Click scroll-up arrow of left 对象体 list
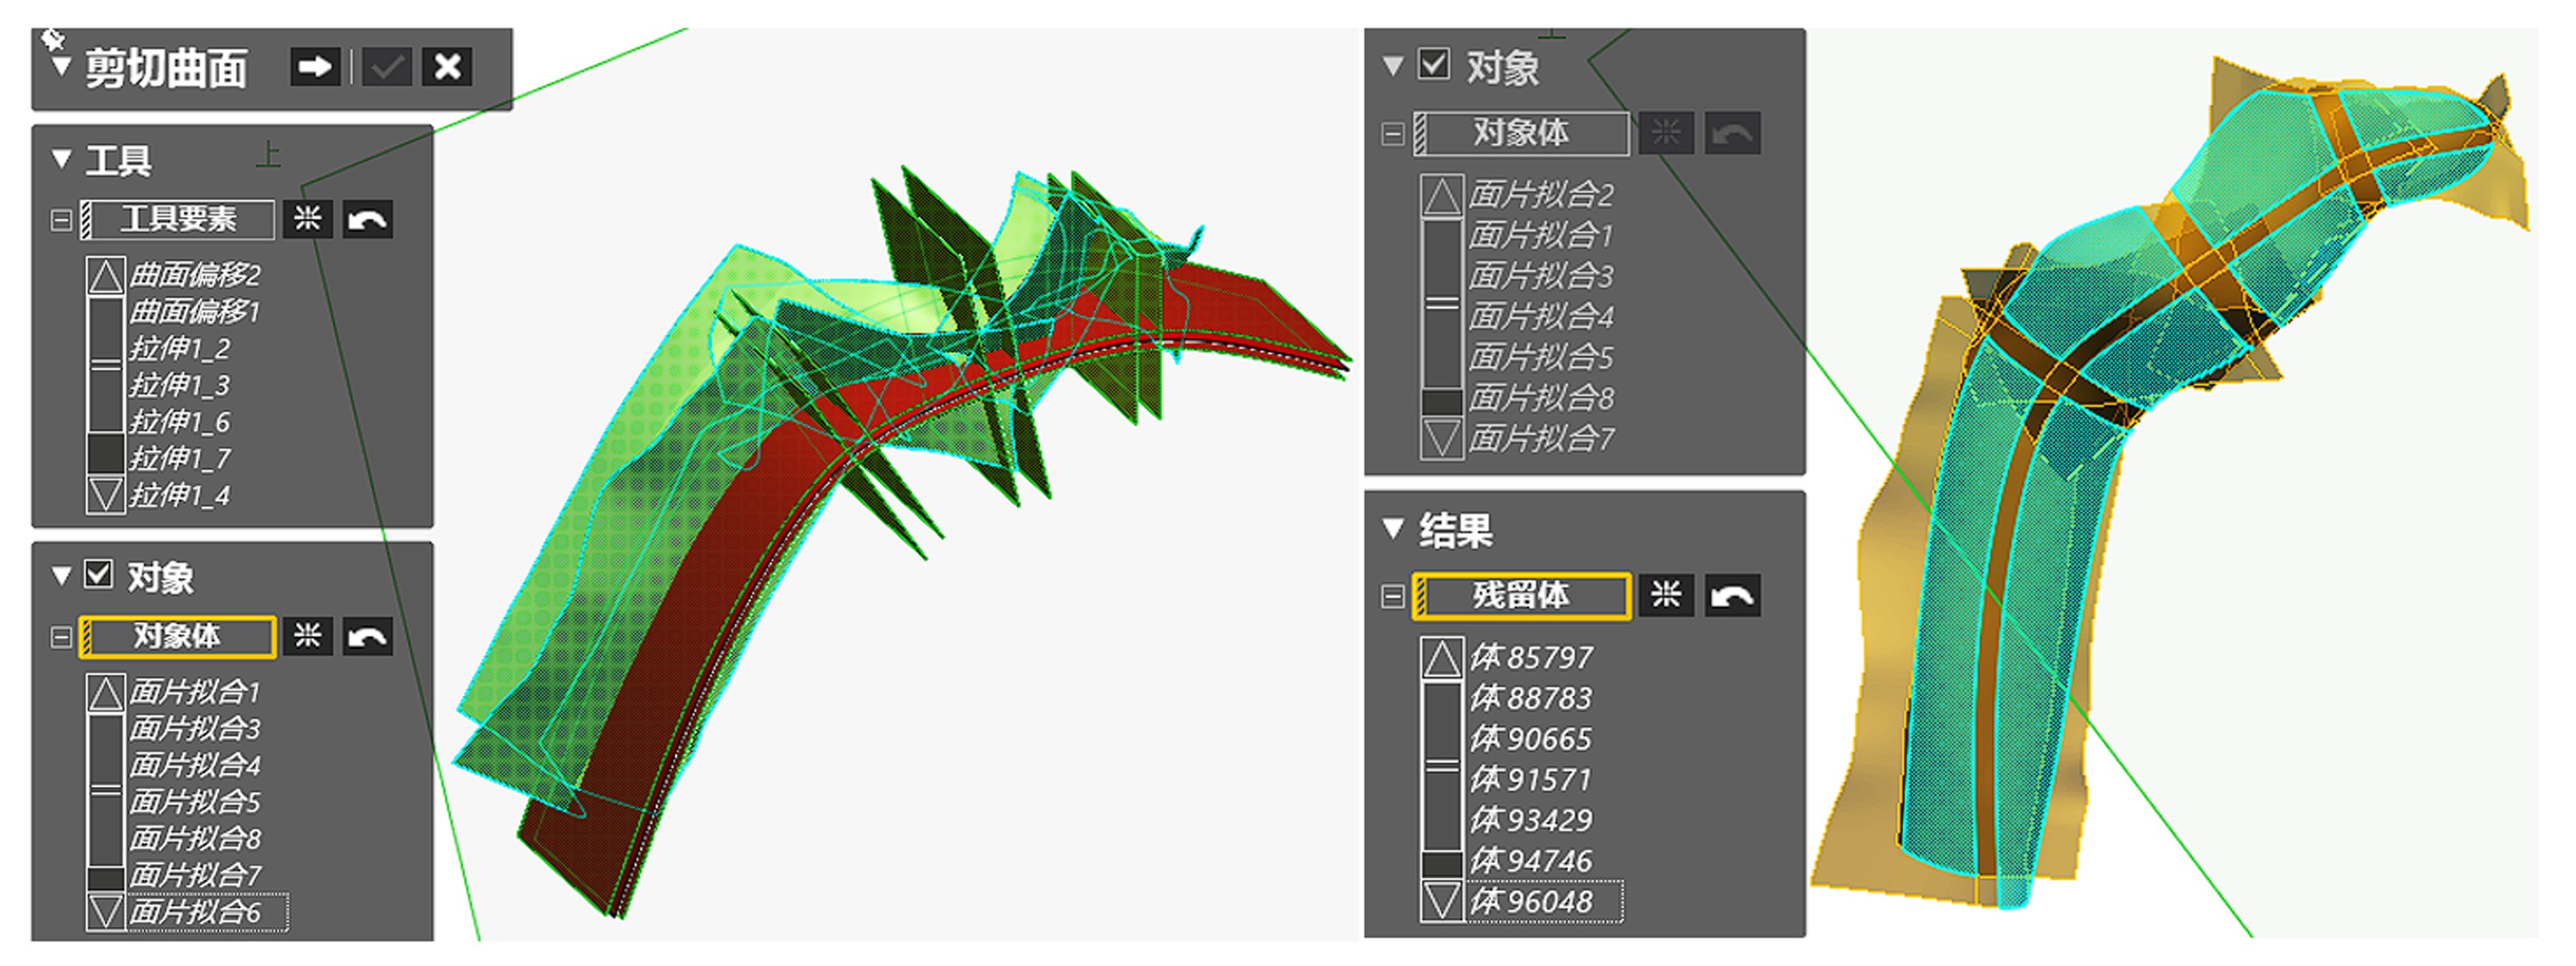 click(x=106, y=693)
